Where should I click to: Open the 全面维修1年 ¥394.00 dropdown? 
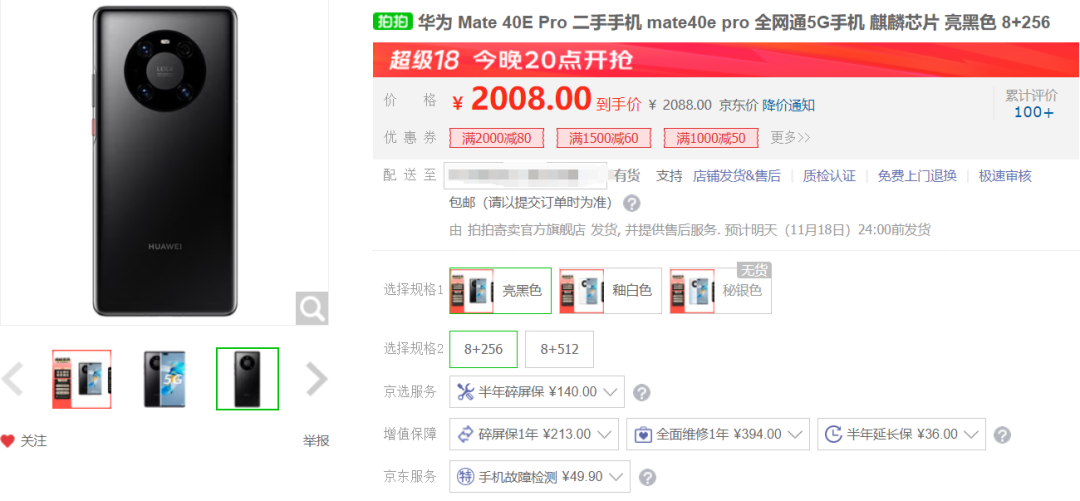(x=718, y=434)
